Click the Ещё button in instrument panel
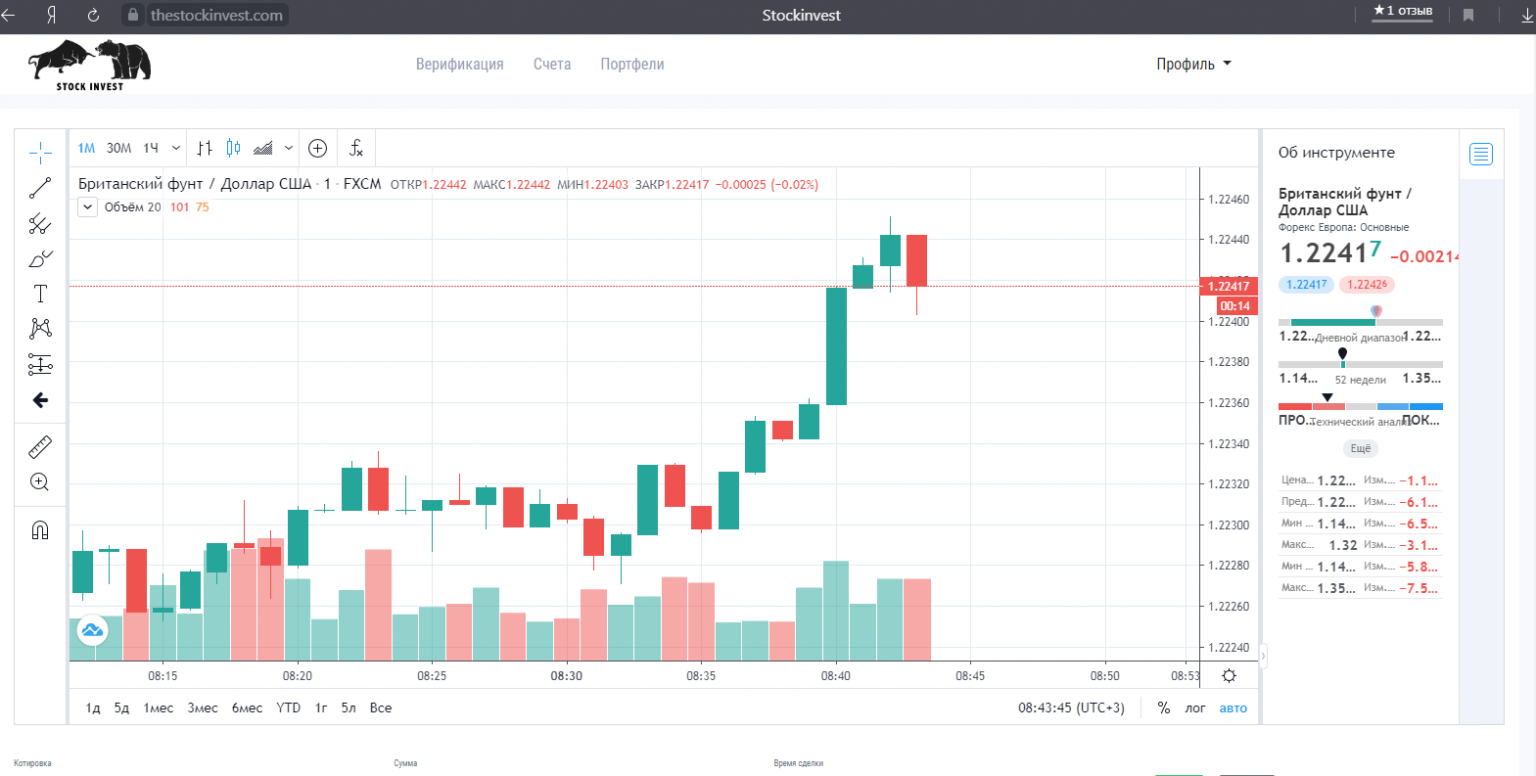 point(1360,449)
